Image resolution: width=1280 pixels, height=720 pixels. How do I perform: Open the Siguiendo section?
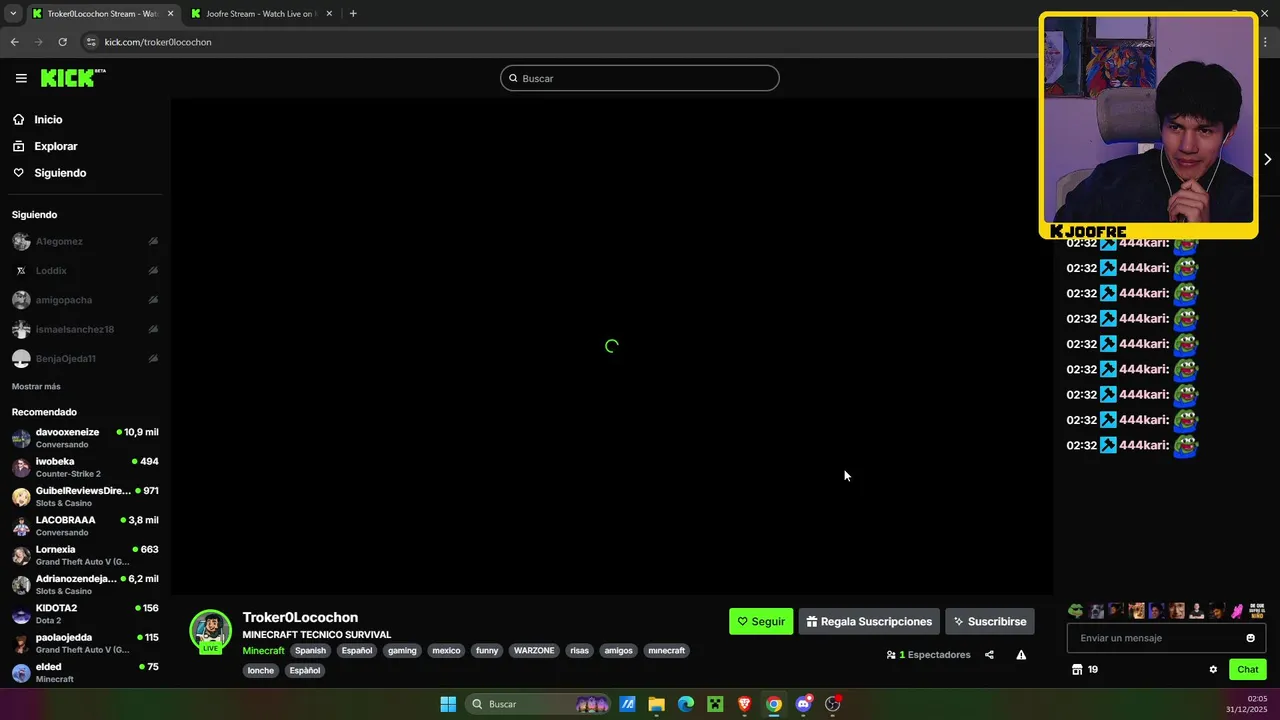[x=60, y=173]
